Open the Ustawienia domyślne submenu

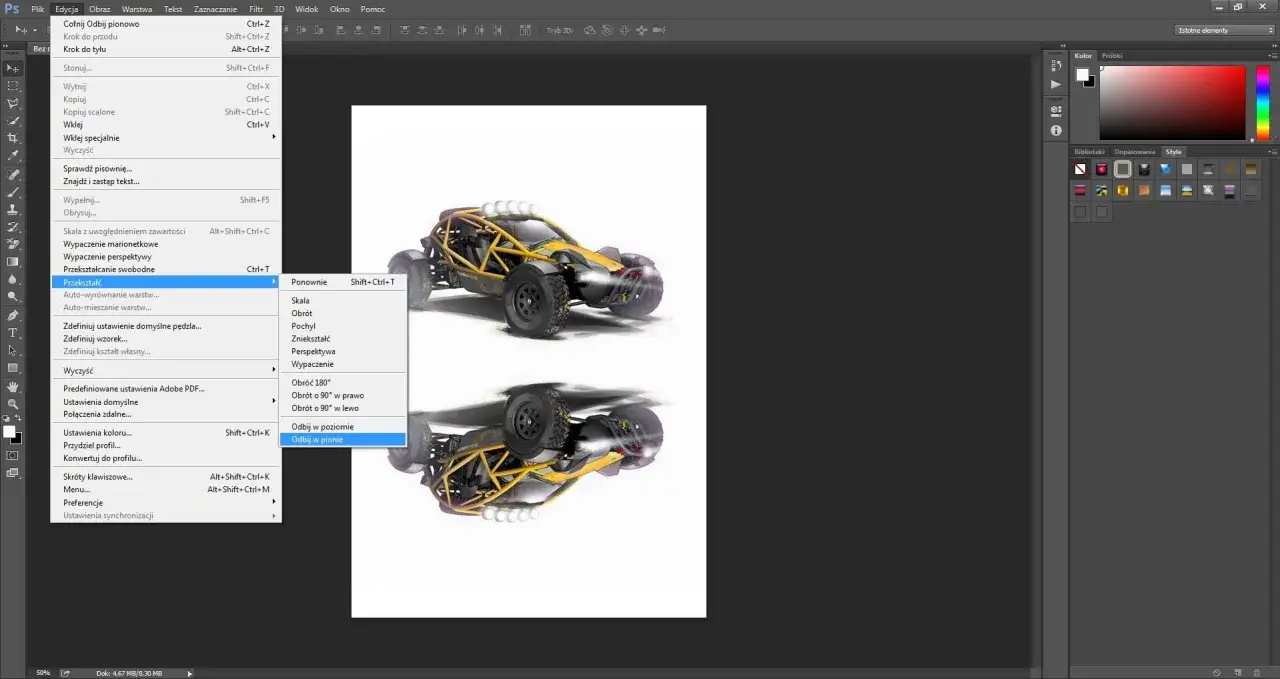pyautogui.click(x=110, y=401)
